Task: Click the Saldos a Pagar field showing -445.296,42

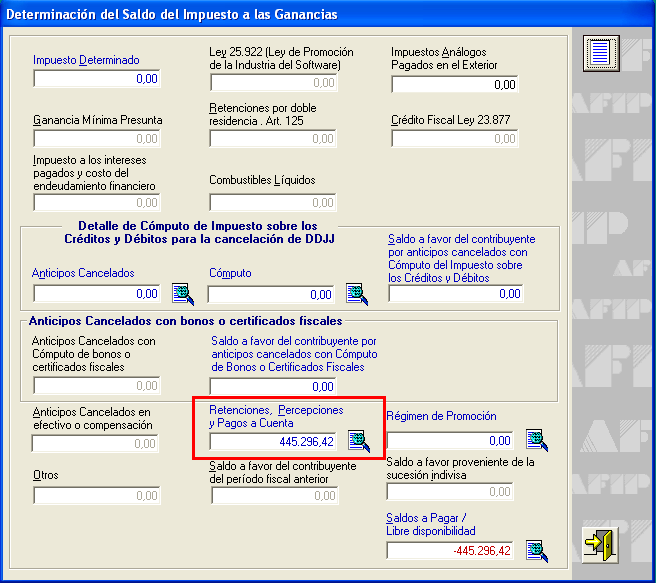Action: (x=450, y=550)
